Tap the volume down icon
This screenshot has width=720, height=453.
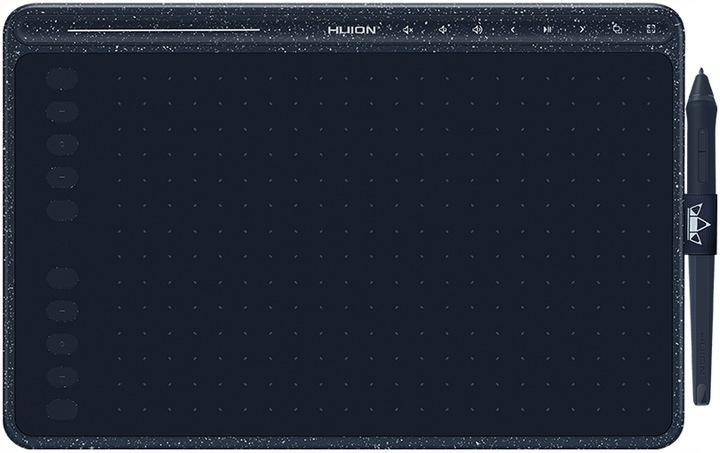click(442, 29)
